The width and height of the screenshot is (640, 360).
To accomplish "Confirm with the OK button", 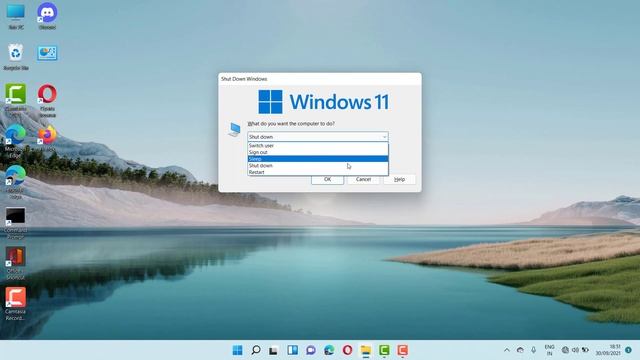I will 327,180.
